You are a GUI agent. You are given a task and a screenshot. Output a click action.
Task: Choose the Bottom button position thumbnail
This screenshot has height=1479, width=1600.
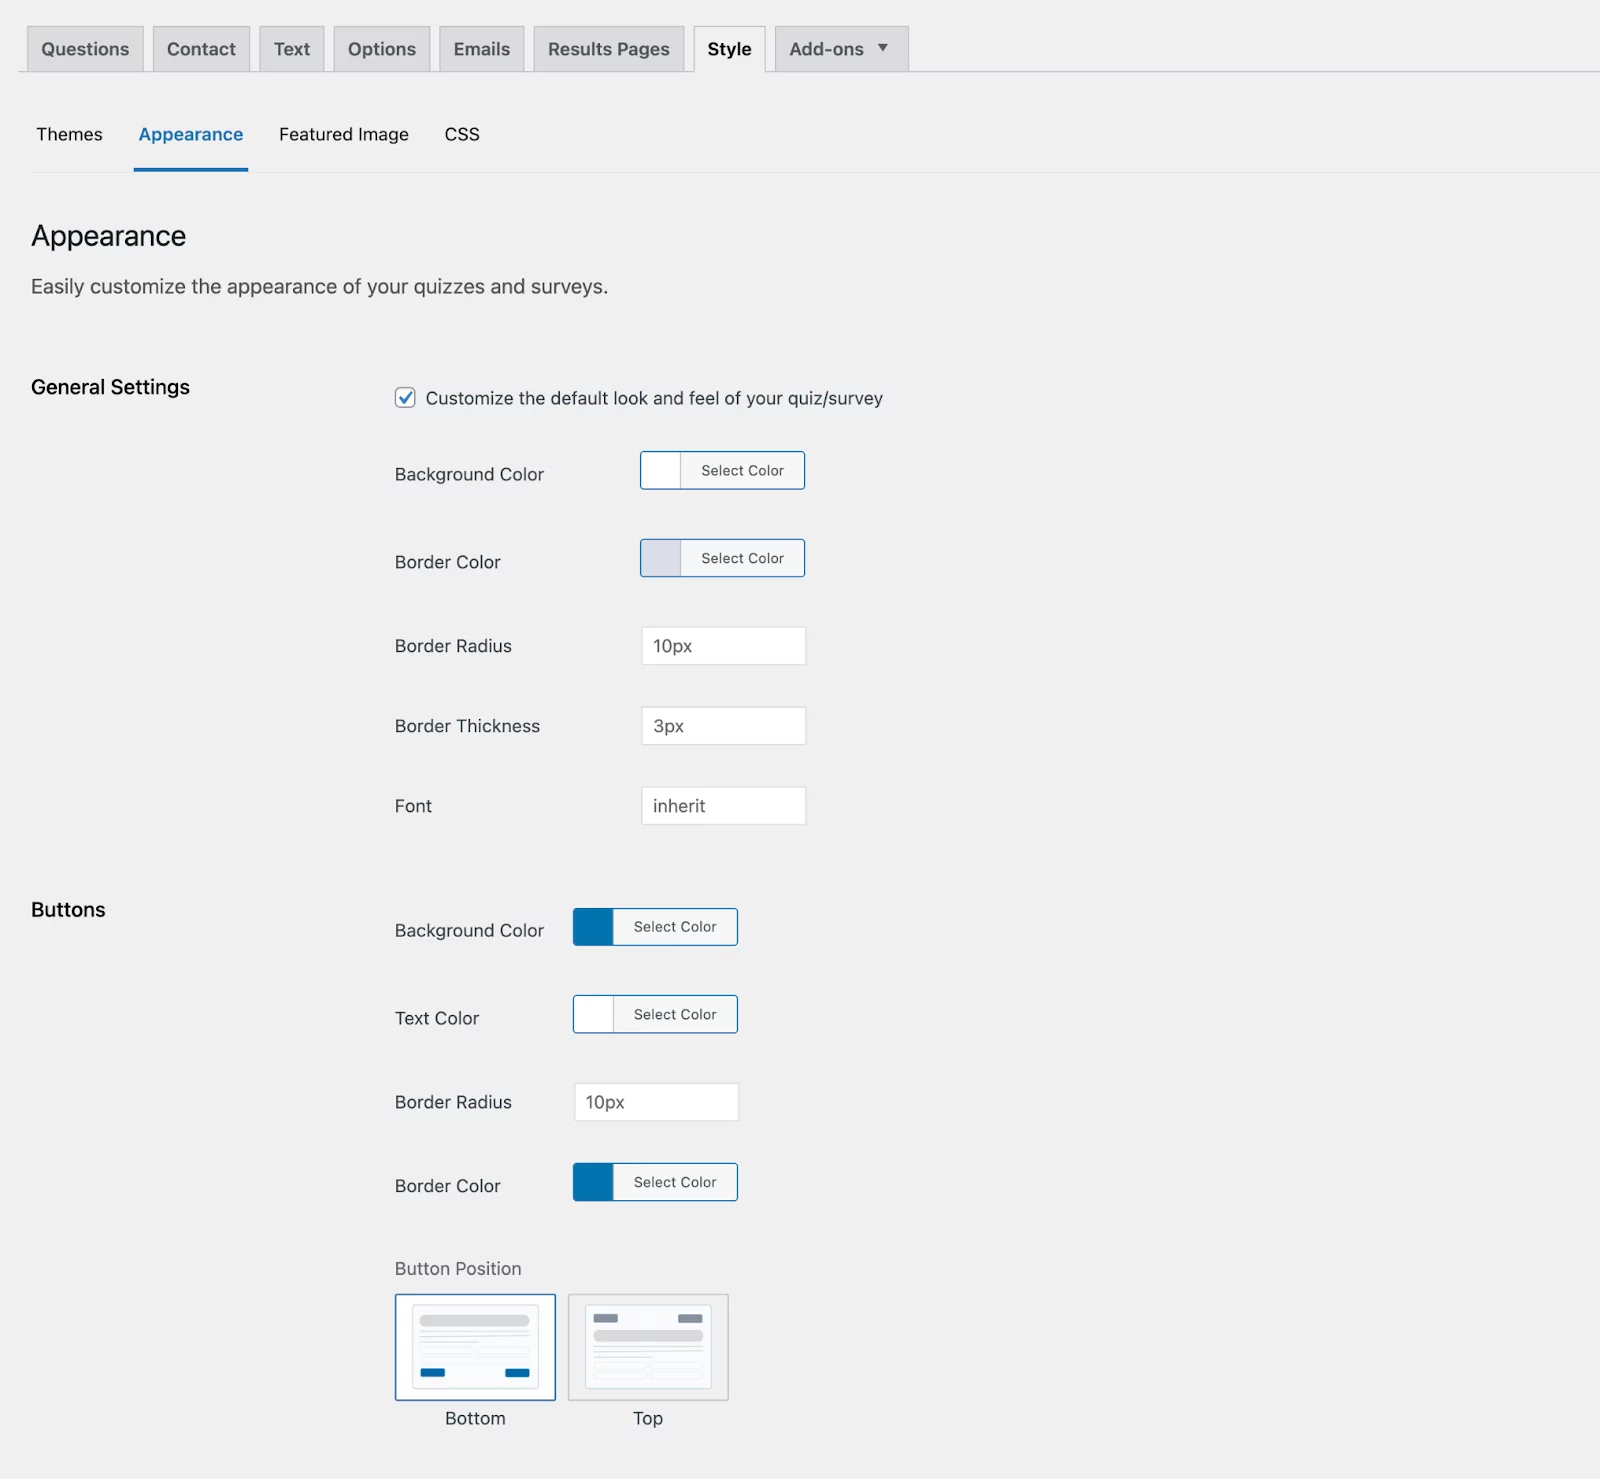pyautogui.click(x=475, y=1347)
